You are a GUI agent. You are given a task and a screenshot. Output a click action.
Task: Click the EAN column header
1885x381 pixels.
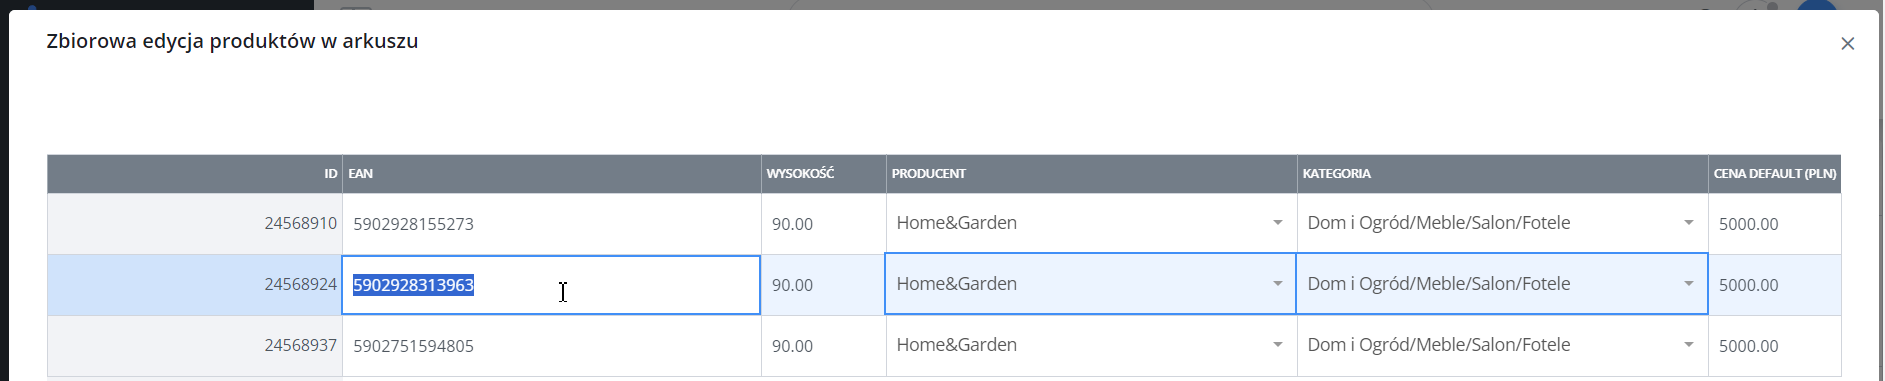[551, 174]
